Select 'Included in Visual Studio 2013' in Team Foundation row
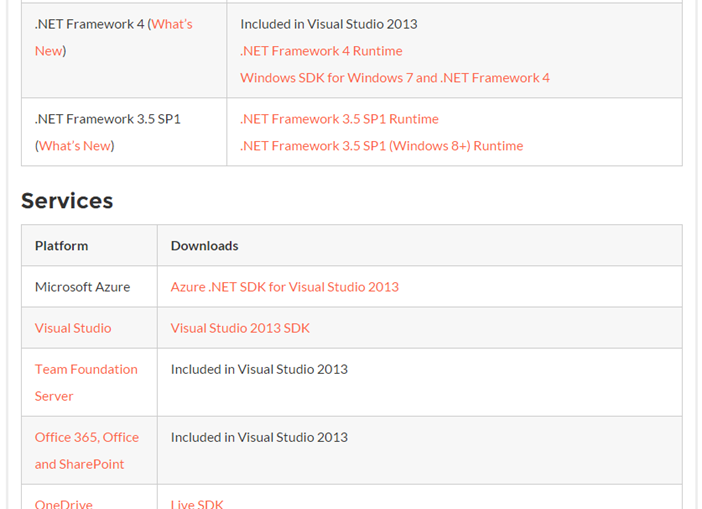 259,369
